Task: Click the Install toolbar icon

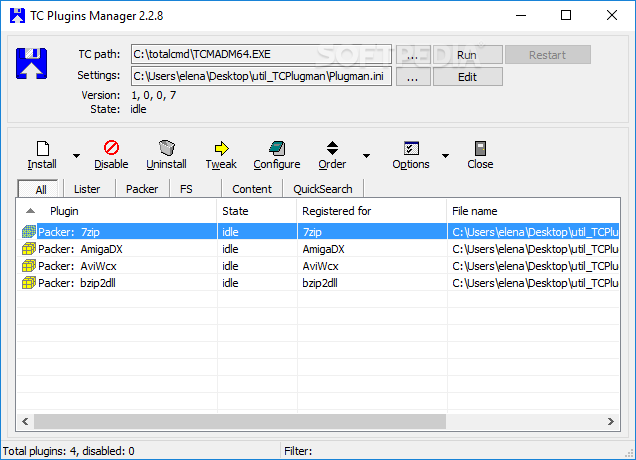Action: pos(43,148)
